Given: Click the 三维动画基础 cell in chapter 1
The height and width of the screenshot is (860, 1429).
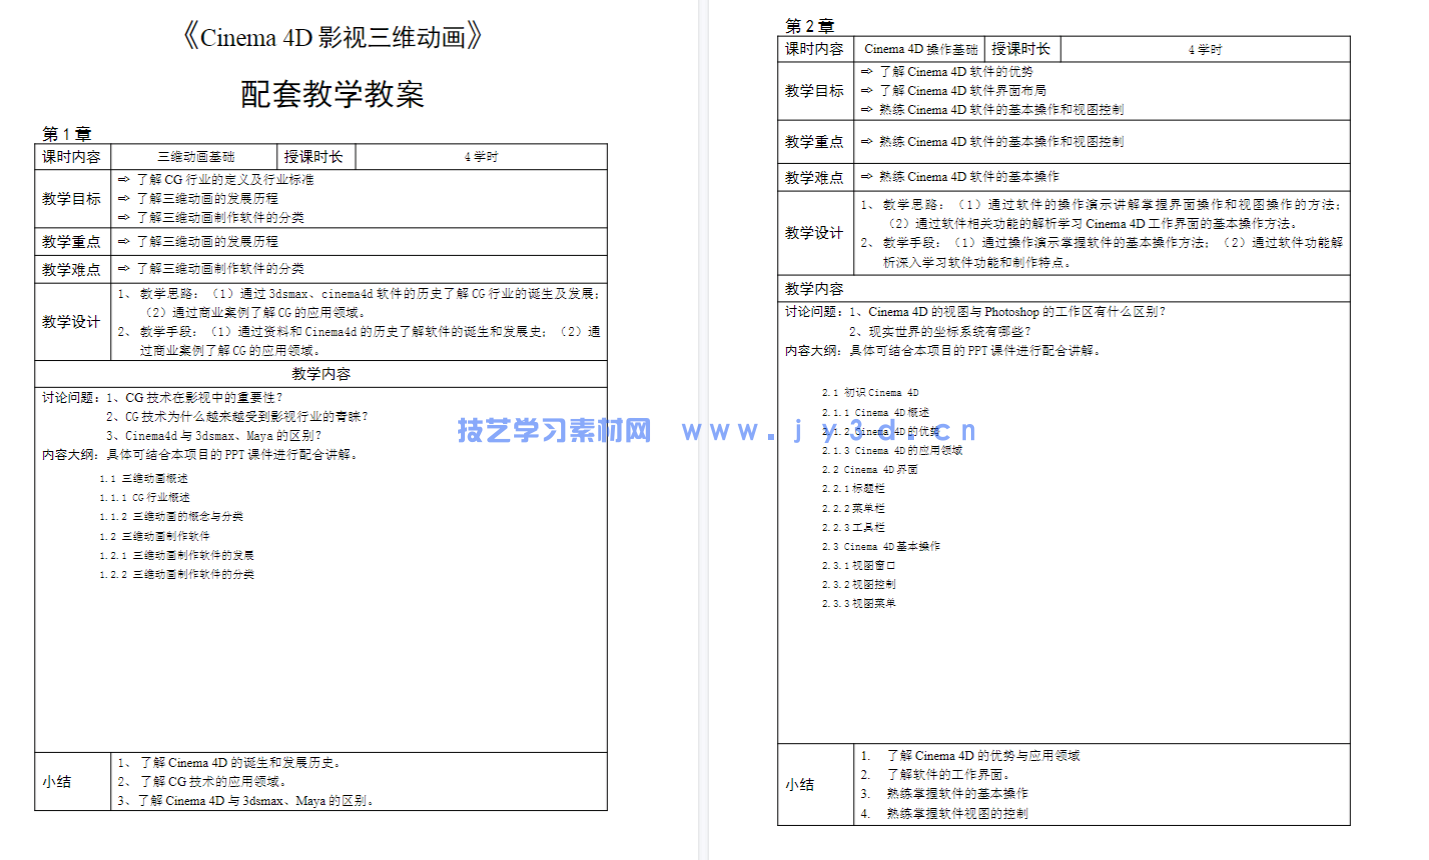Looking at the screenshot, I should coord(194,156).
